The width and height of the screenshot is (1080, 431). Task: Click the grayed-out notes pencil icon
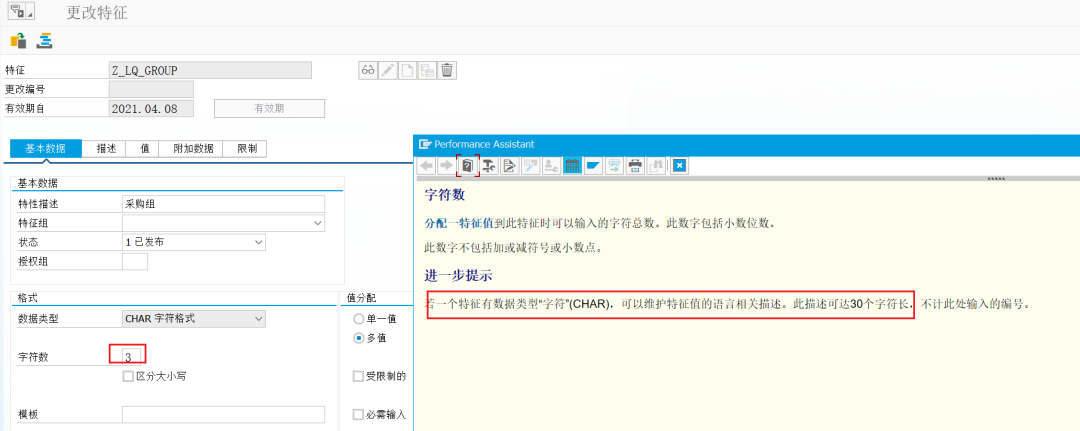point(530,165)
